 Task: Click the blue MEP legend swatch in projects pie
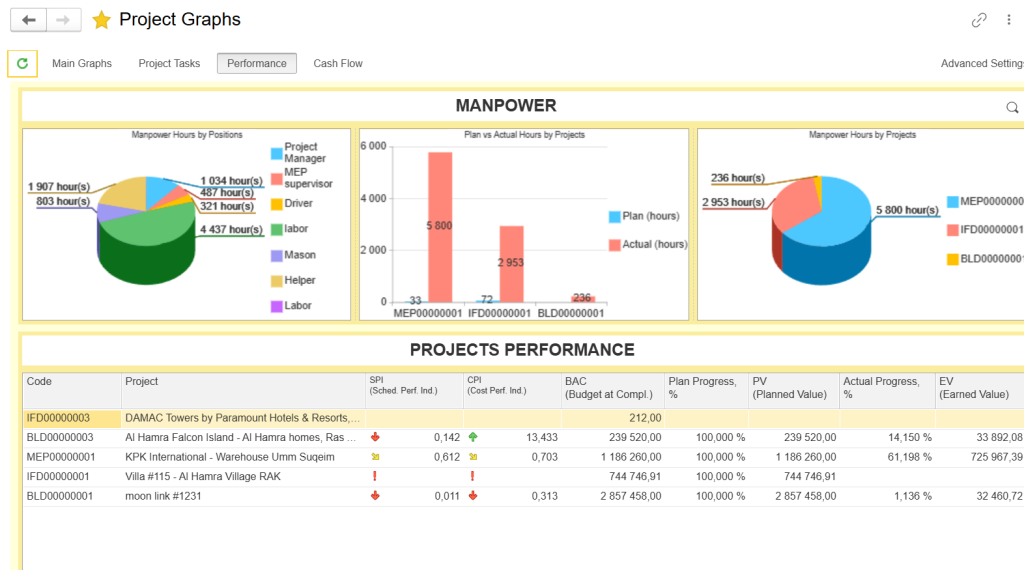point(953,202)
